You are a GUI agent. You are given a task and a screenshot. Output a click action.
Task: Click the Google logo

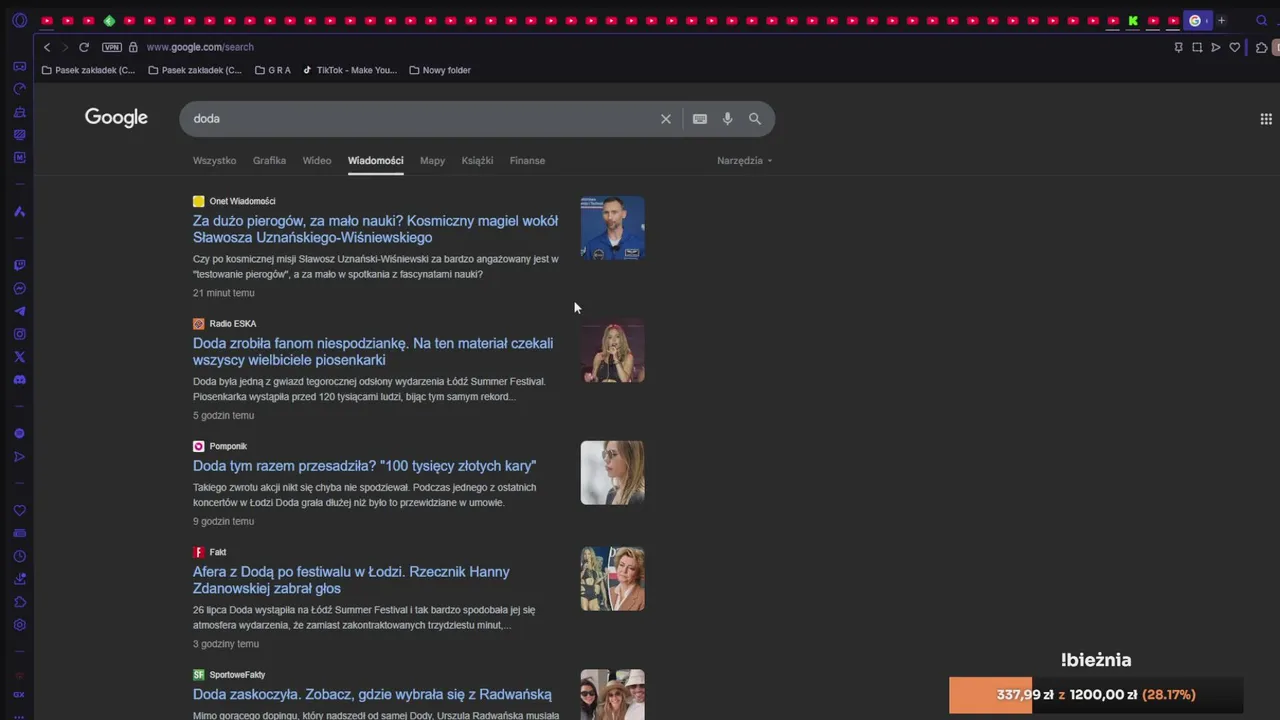tap(116, 118)
